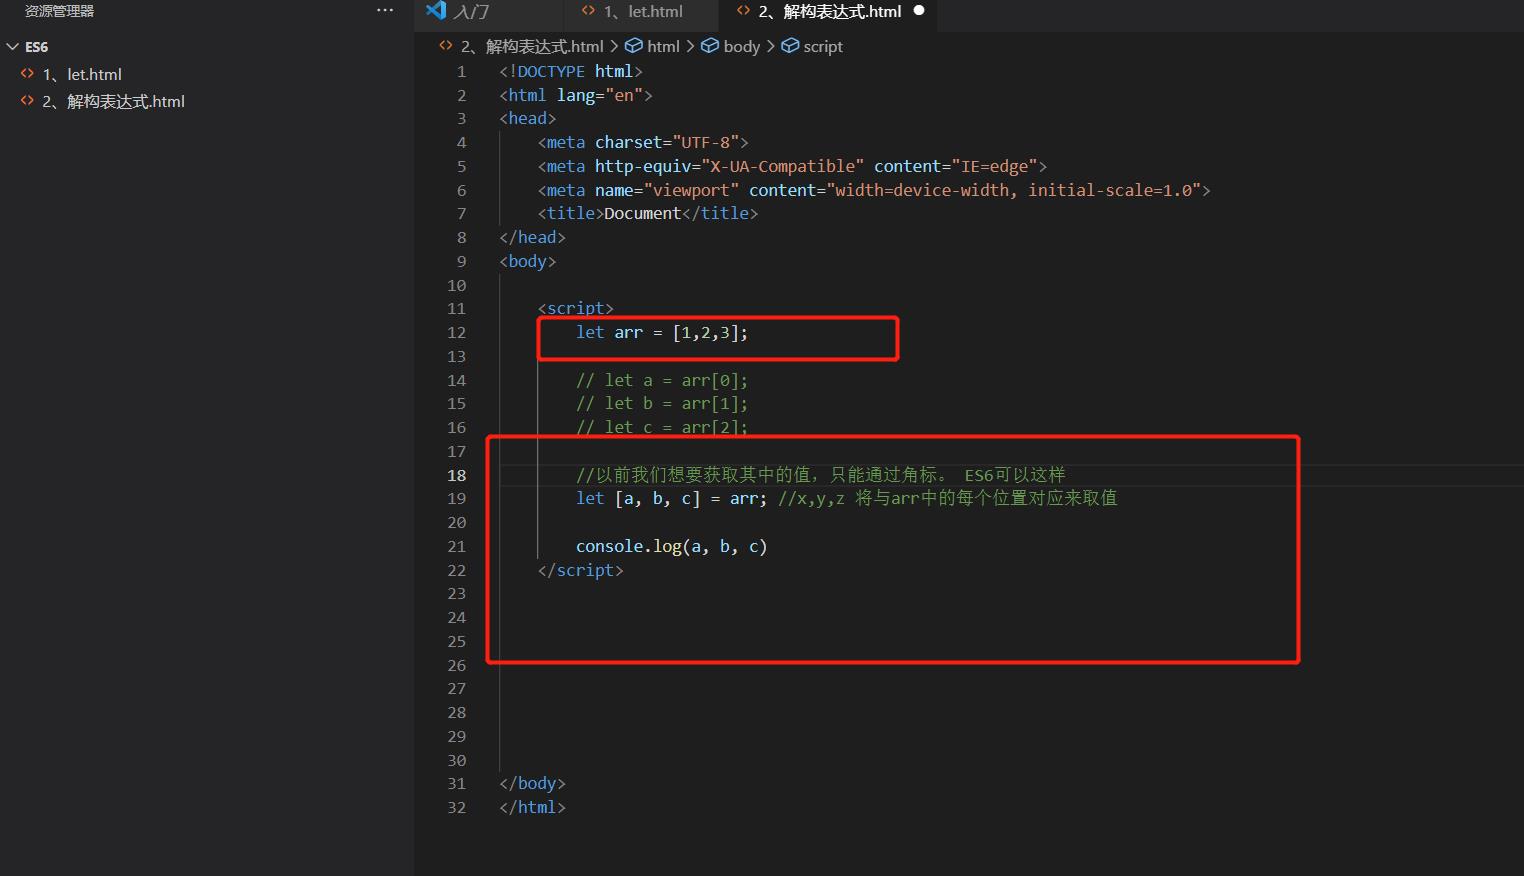Click the closing </html> tag
This screenshot has width=1524, height=876.
[533, 807]
